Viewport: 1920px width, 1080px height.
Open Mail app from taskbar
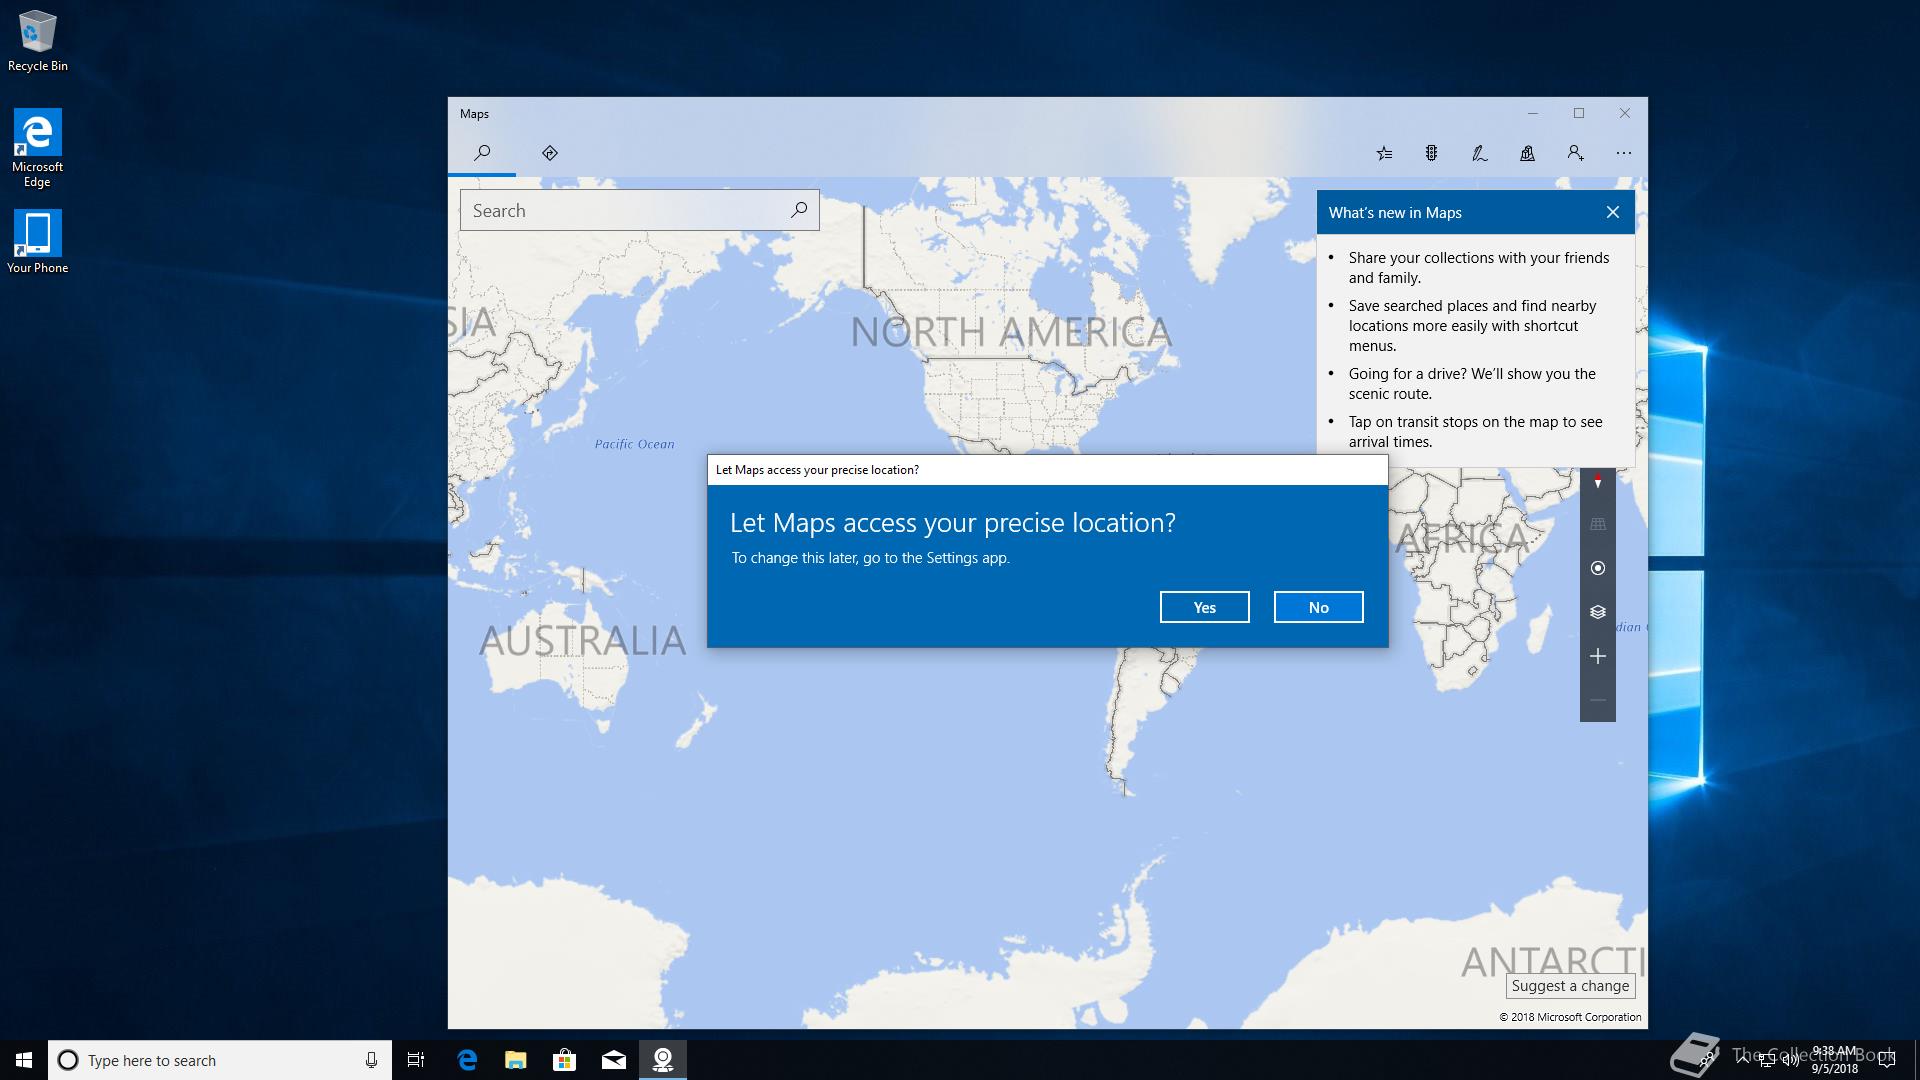click(613, 1060)
